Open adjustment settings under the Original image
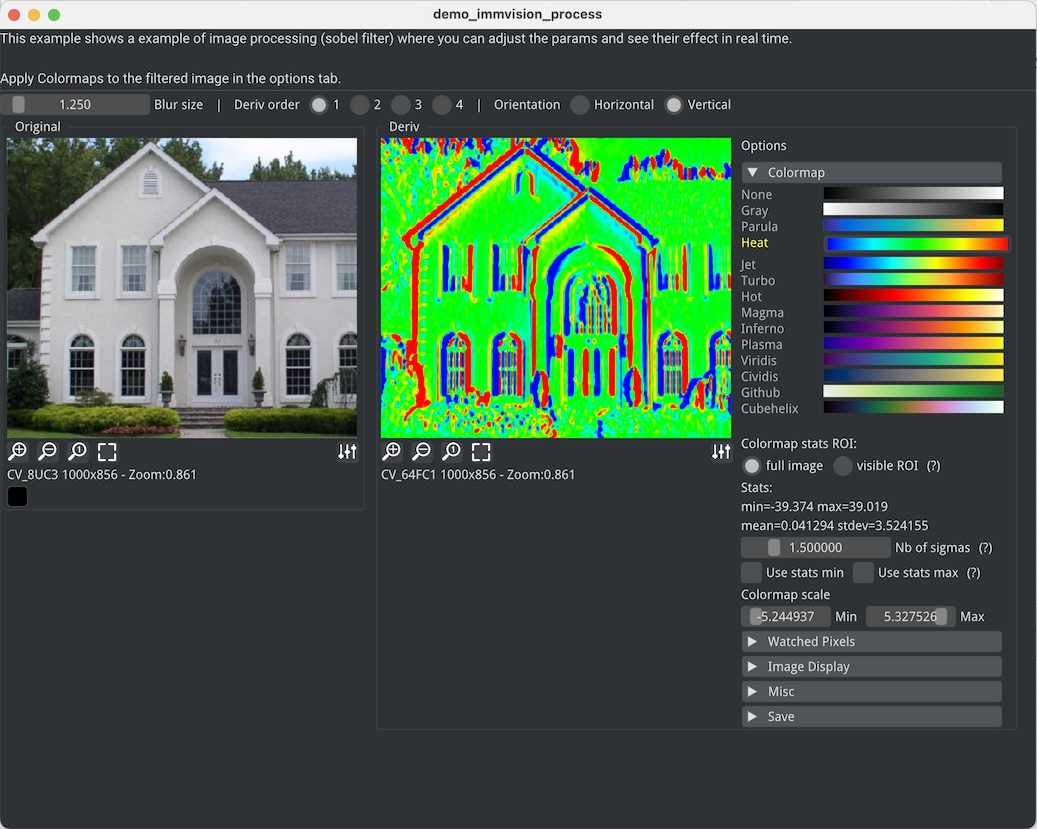Screen dimensions: 1037x829 (347, 451)
